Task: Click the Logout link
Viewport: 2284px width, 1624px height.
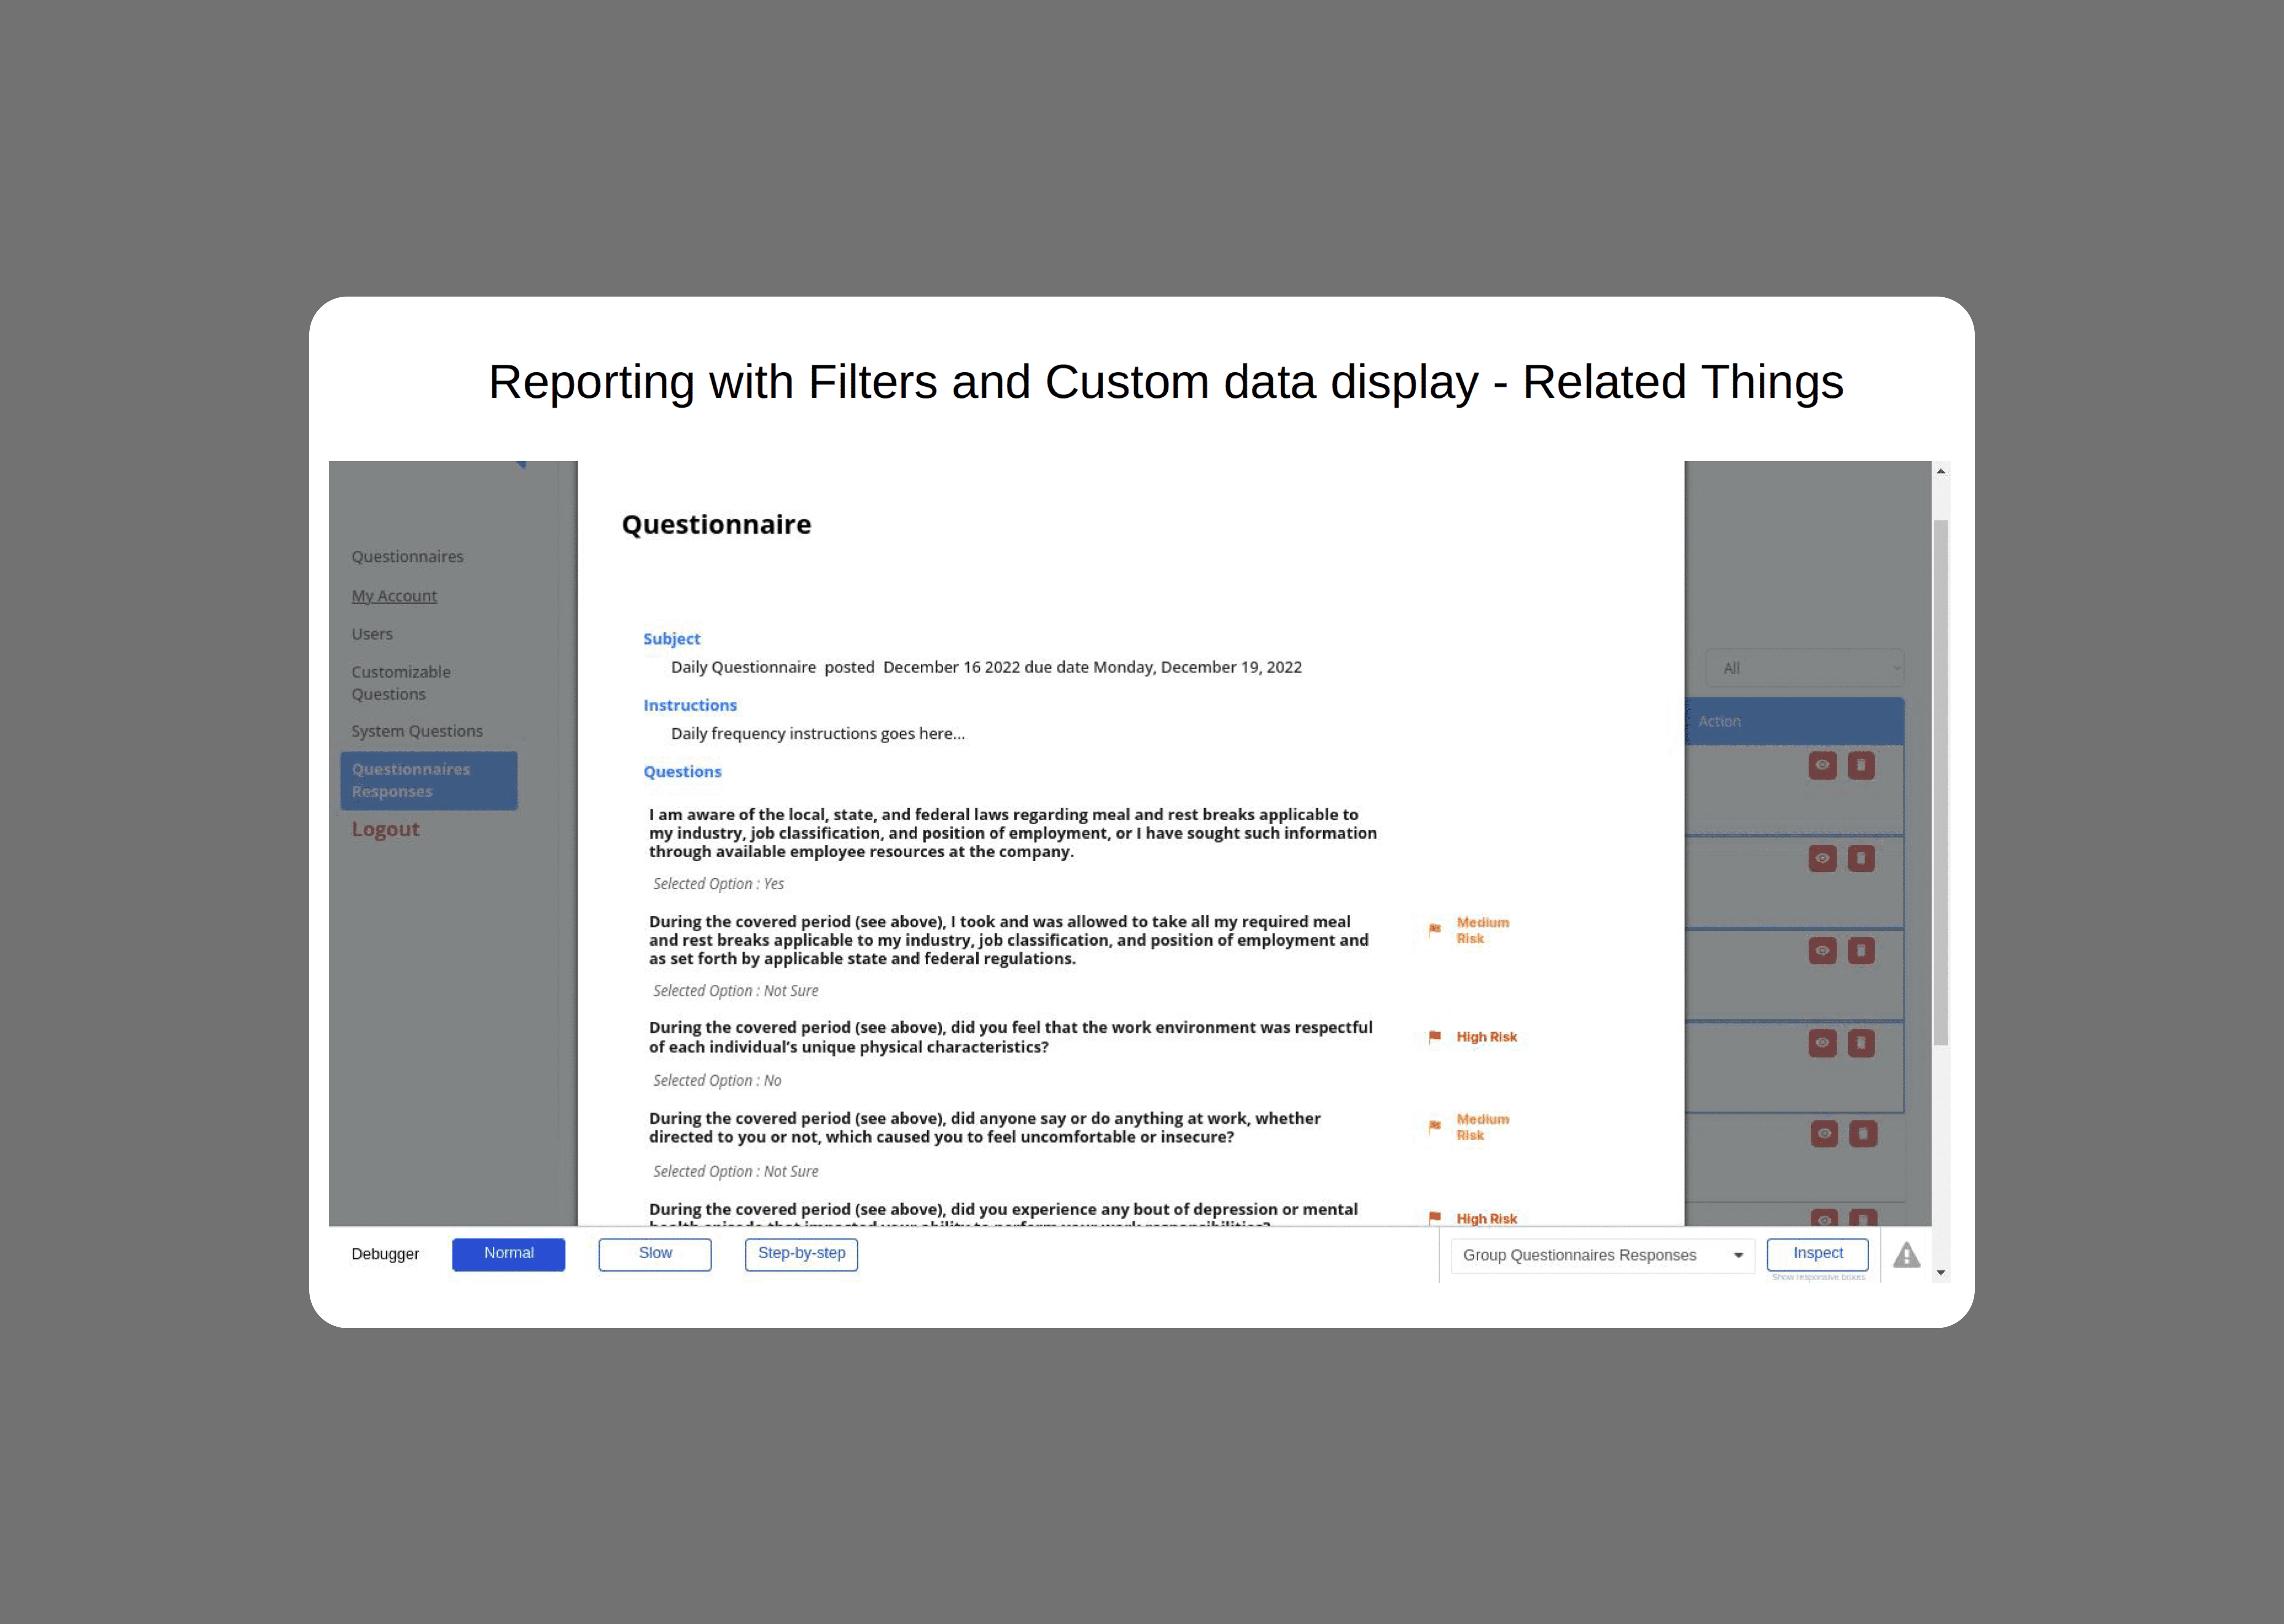Action: pyautogui.click(x=385, y=829)
